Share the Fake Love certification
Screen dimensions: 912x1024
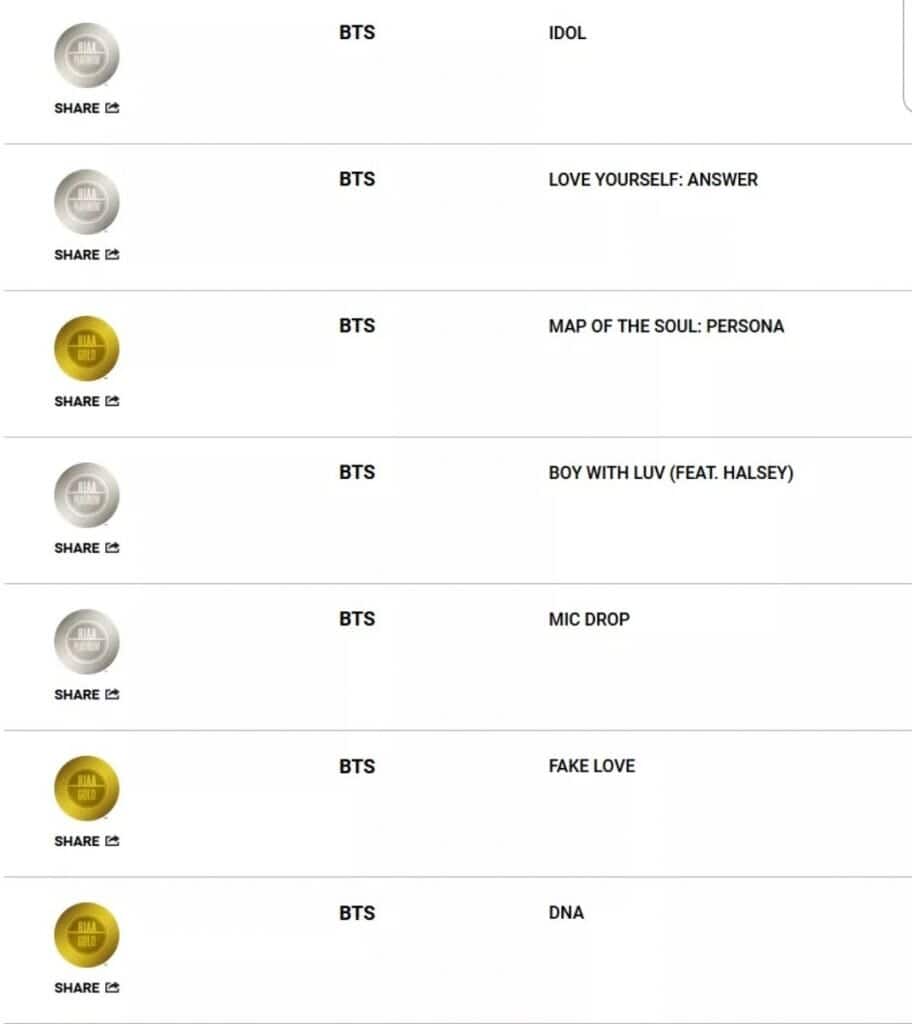[87, 841]
